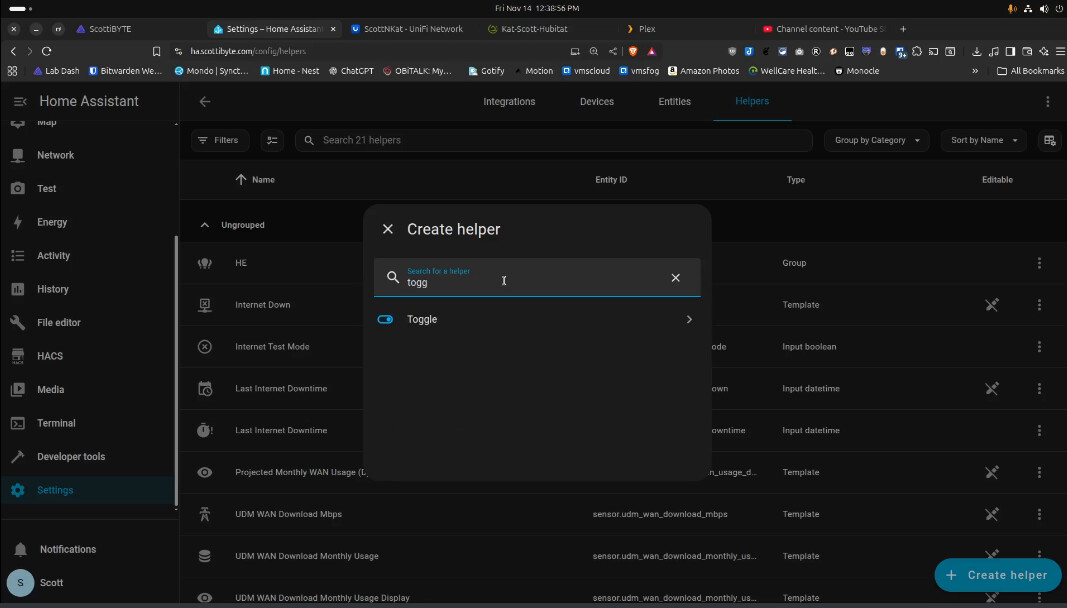Screen dimensions: 1067x608
Task: Open Notifications in the sidebar
Action: click(x=67, y=549)
